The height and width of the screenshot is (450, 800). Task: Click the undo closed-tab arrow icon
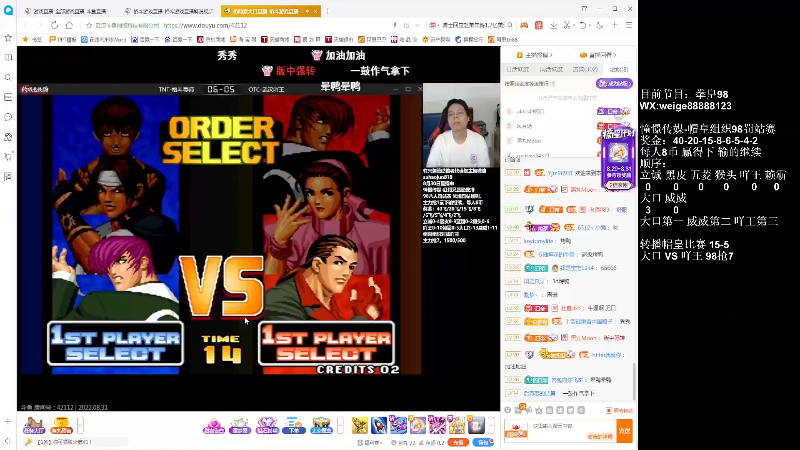coord(583,25)
